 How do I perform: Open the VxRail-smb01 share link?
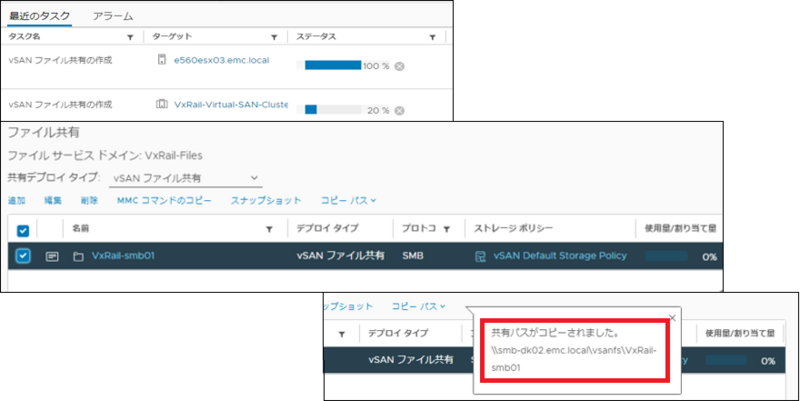click(x=123, y=256)
